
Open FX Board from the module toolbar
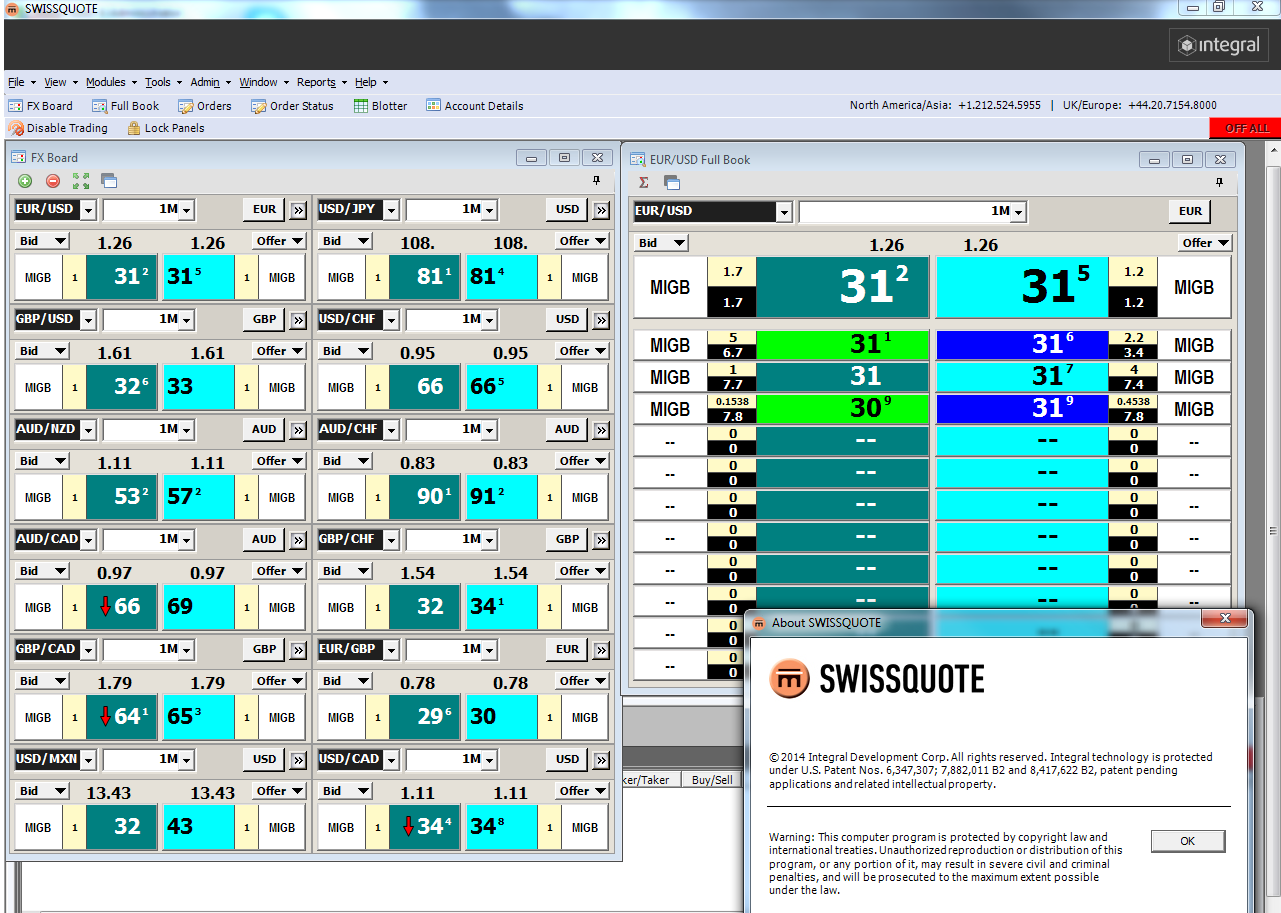(40, 106)
